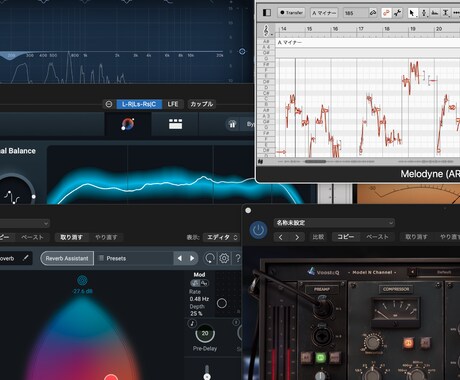Click the vertical slider below Pre-Delay
Image resolution: width=460 pixels, height=380 pixels.
click(x=207, y=372)
